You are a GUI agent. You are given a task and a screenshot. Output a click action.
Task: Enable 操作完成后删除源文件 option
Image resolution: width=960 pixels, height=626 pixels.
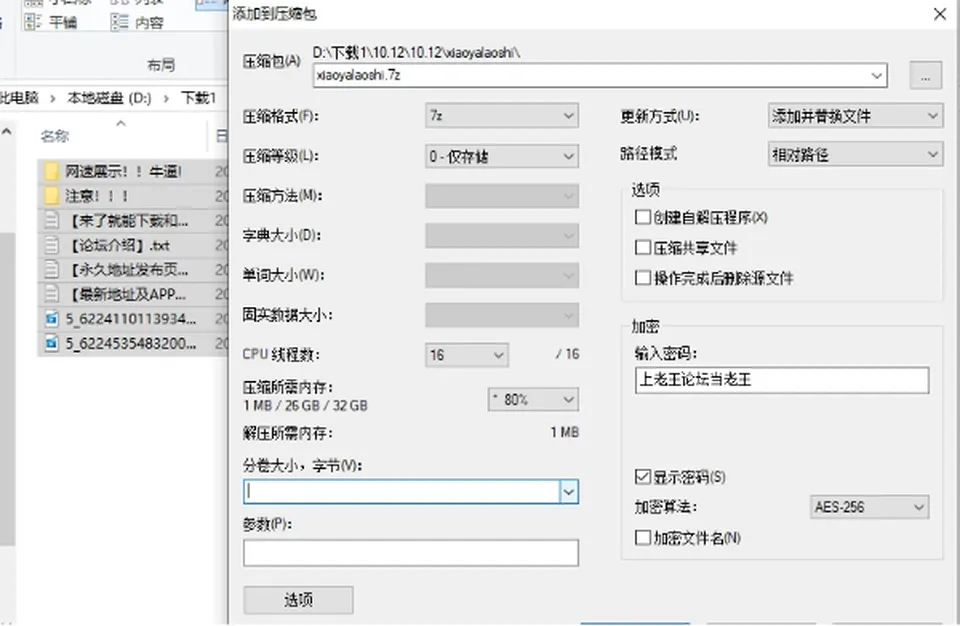tap(643, 278)
